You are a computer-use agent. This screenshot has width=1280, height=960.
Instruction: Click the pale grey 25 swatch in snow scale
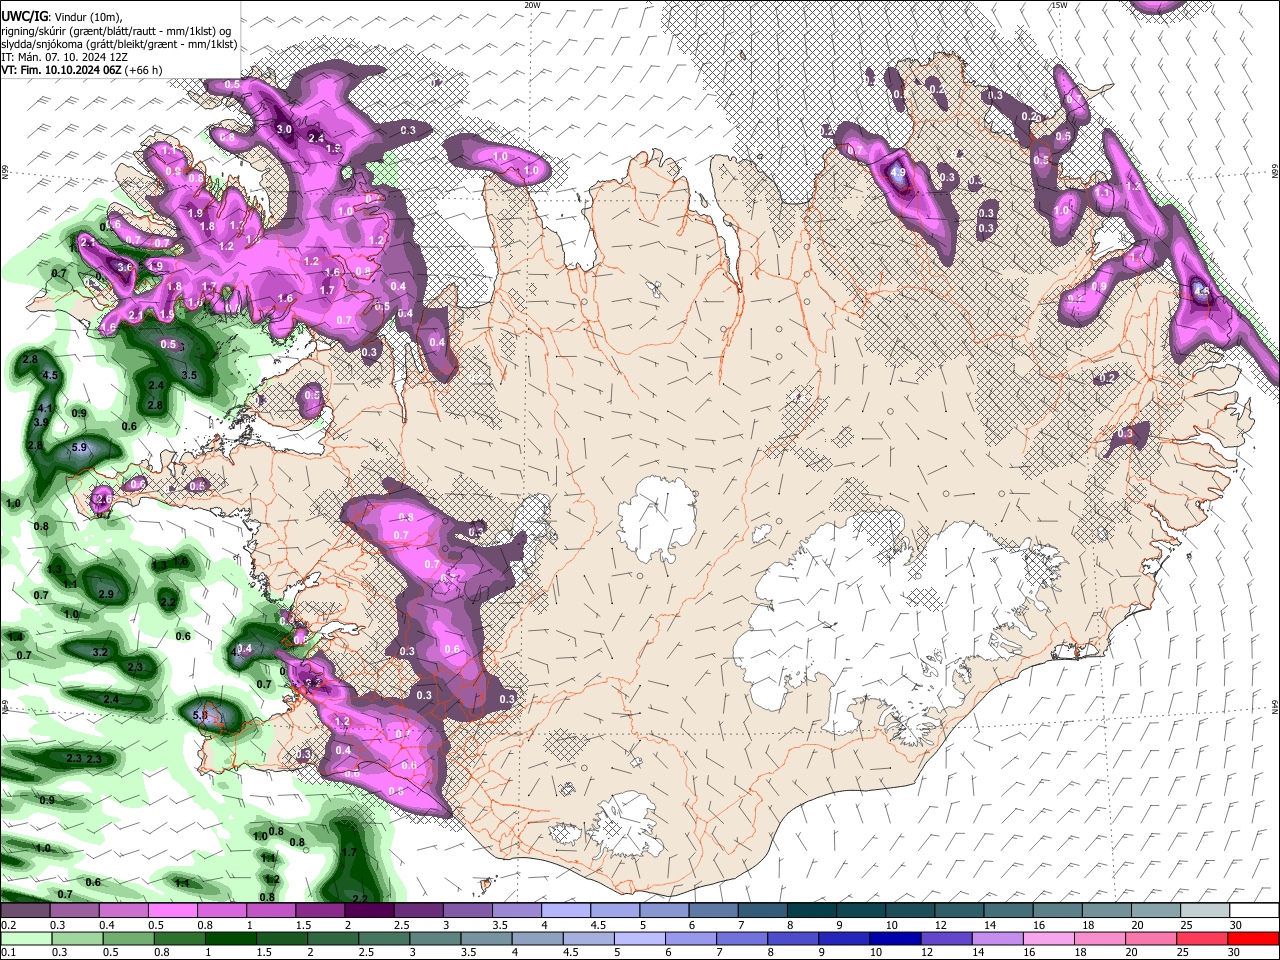pos(1203,911)
